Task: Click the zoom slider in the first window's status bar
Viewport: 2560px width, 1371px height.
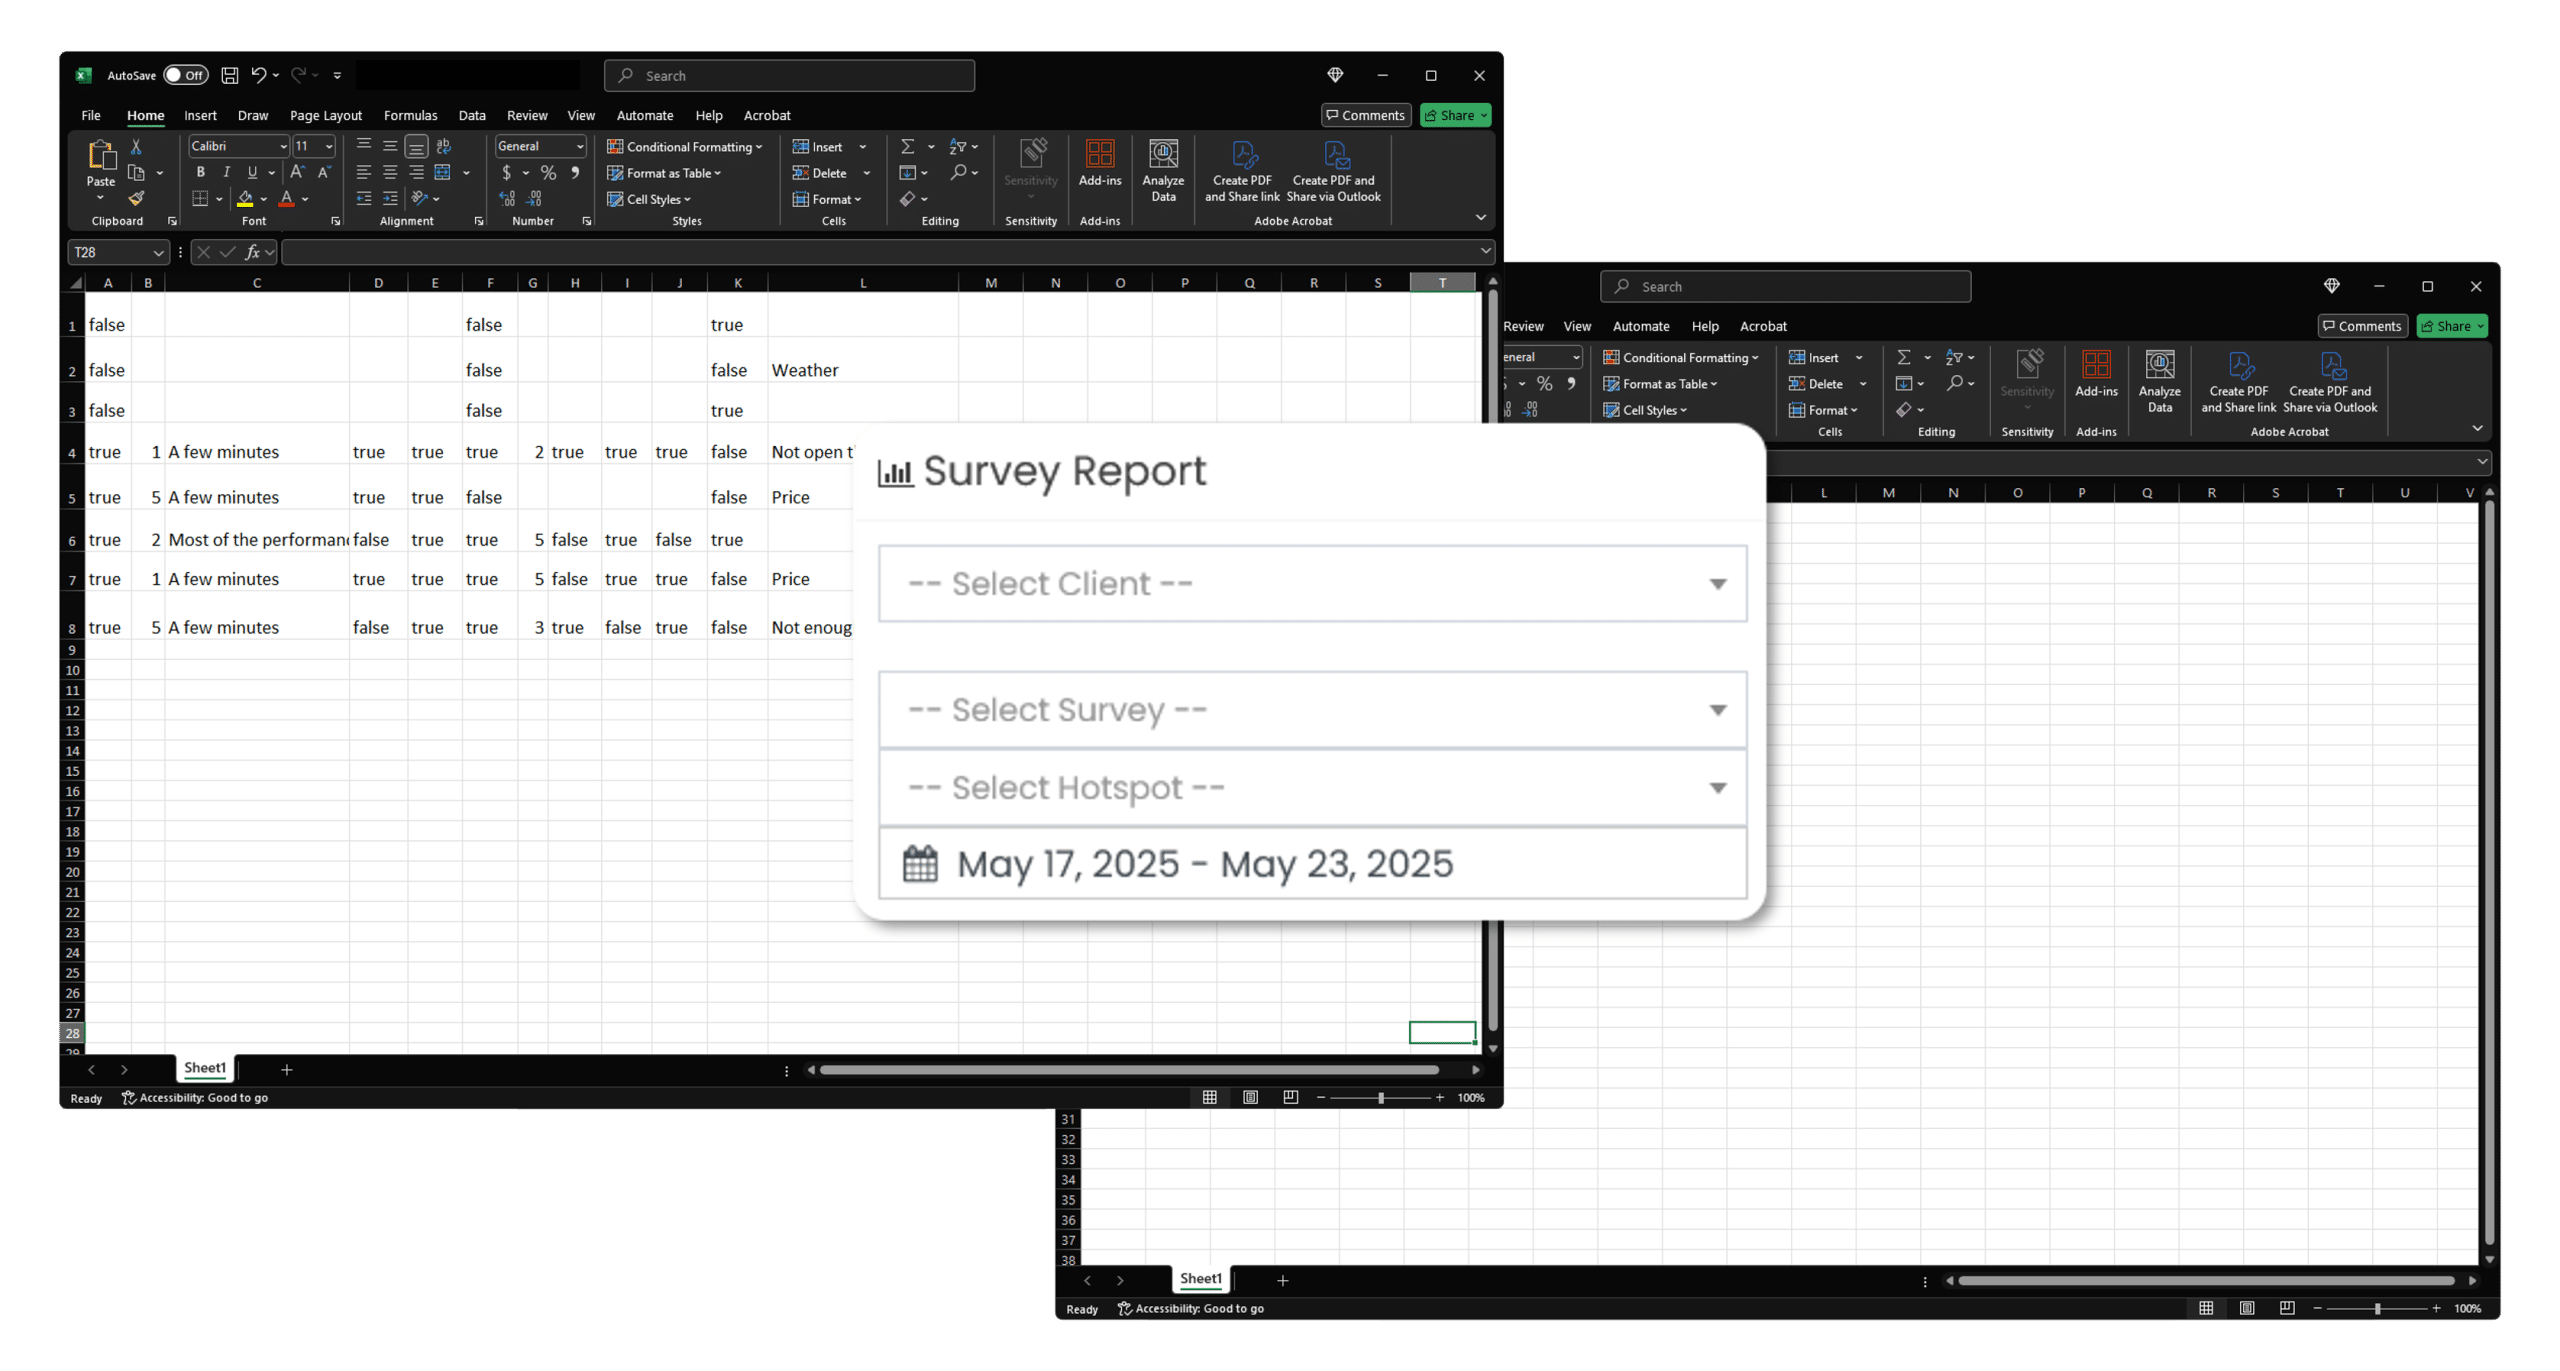Action: [1380, 1097]
